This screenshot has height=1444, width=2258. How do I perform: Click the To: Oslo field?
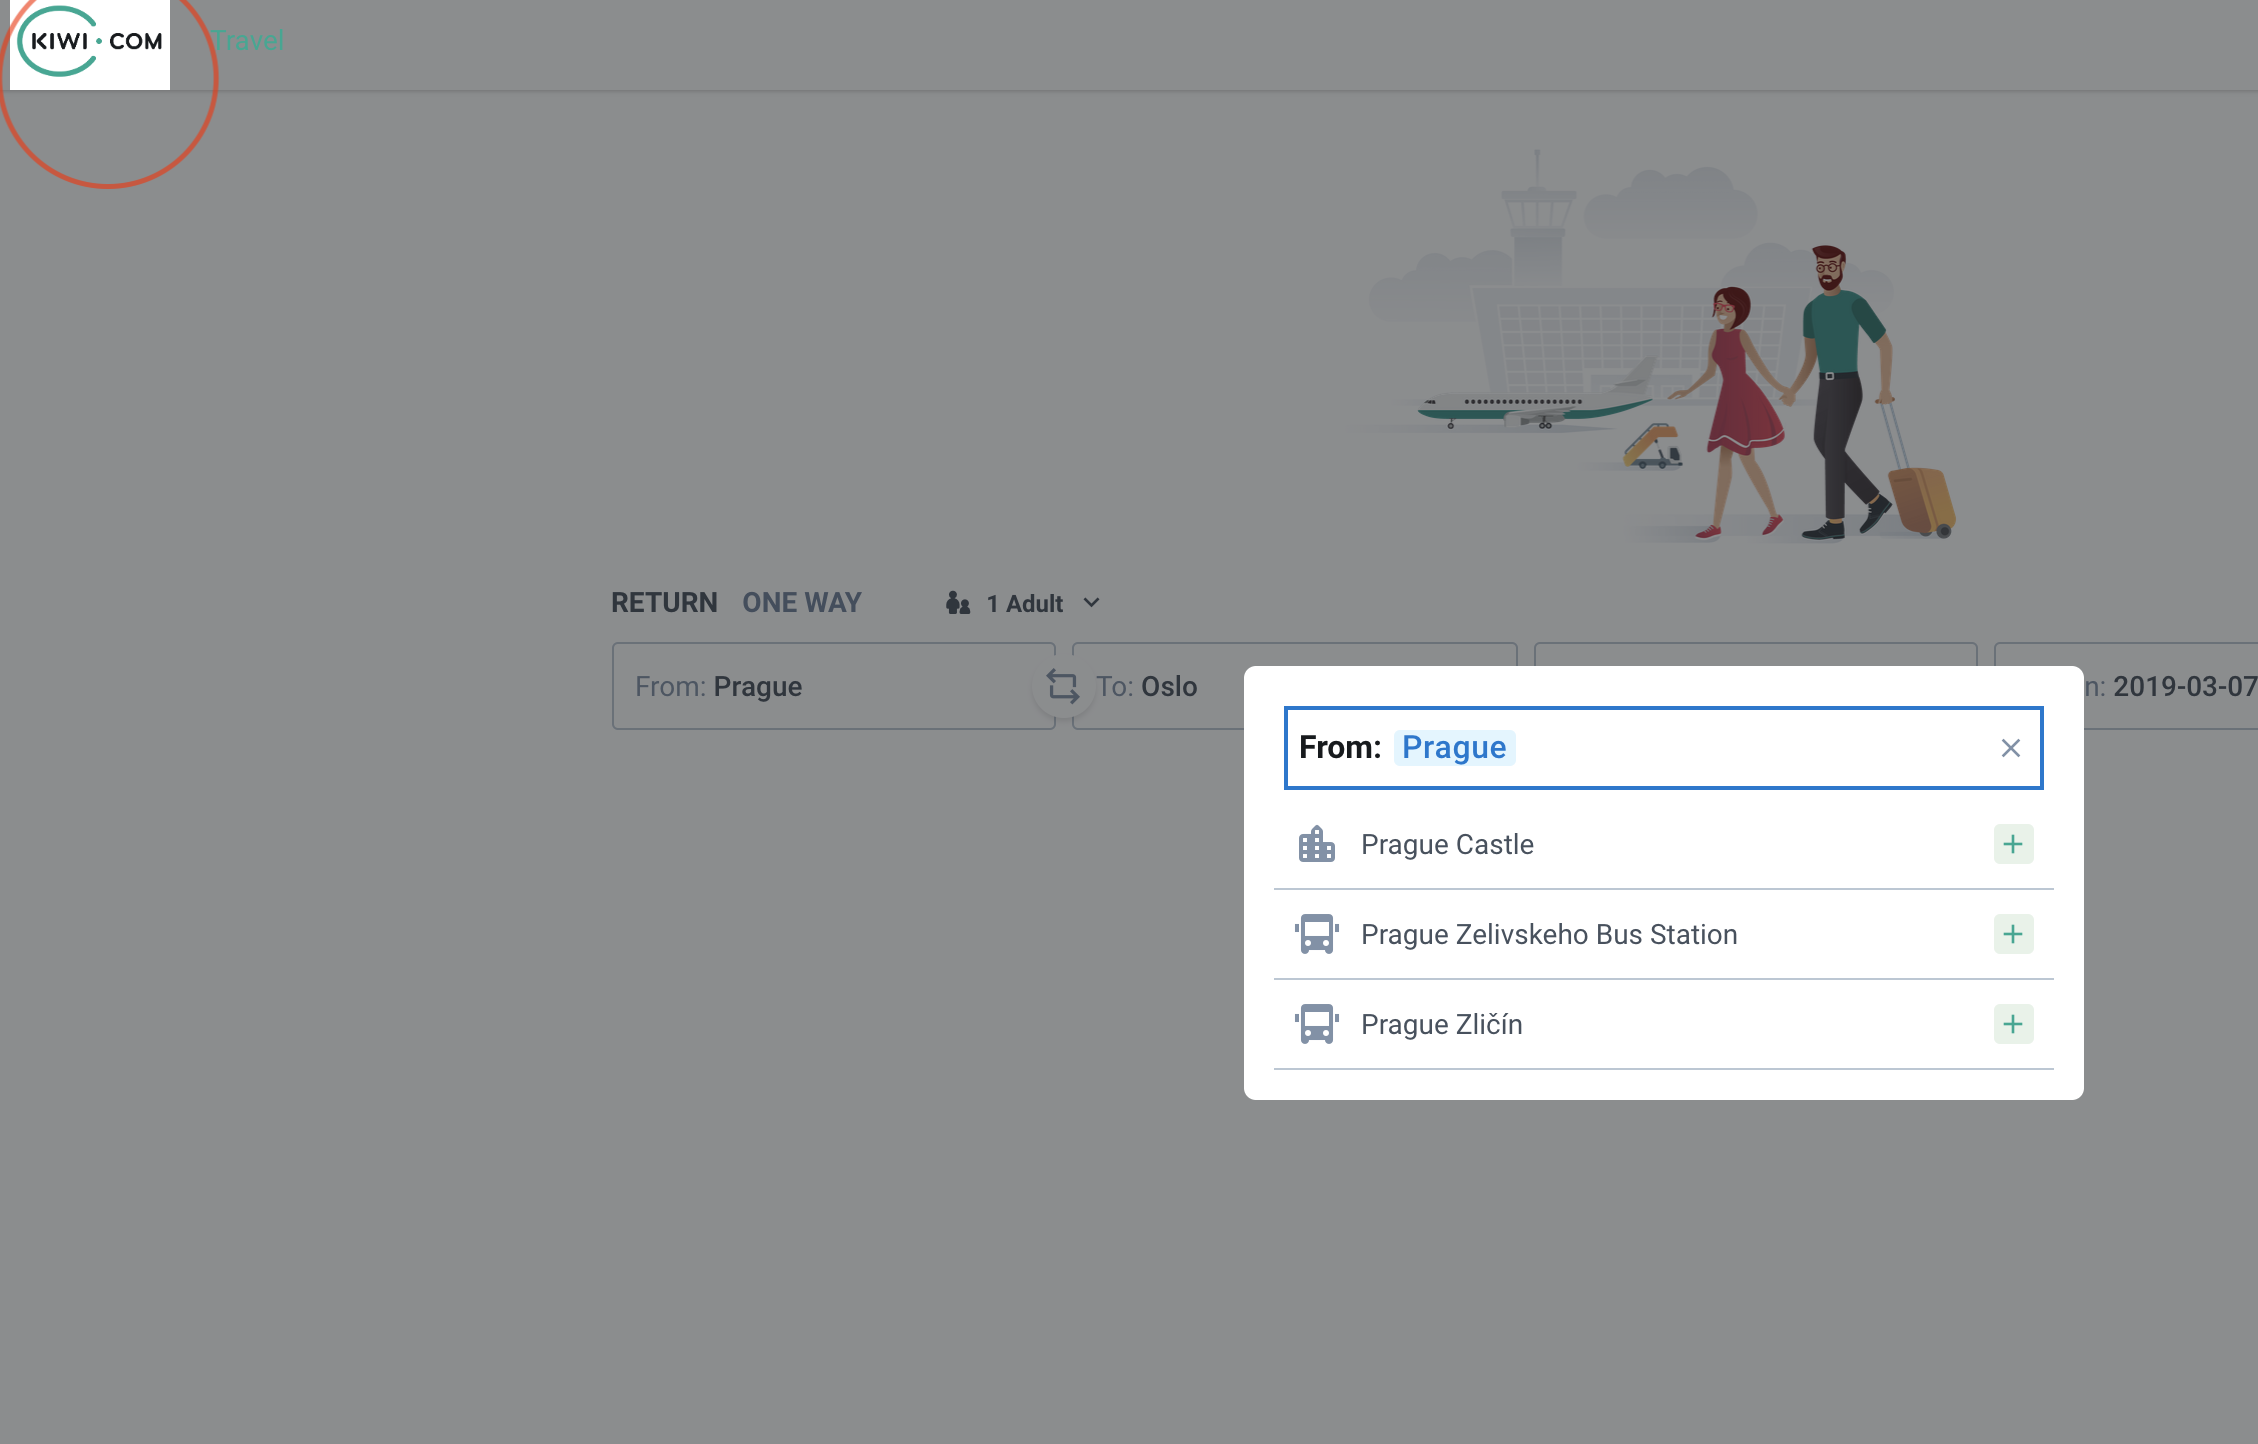pyautogui.click(x=1160, y=687)
